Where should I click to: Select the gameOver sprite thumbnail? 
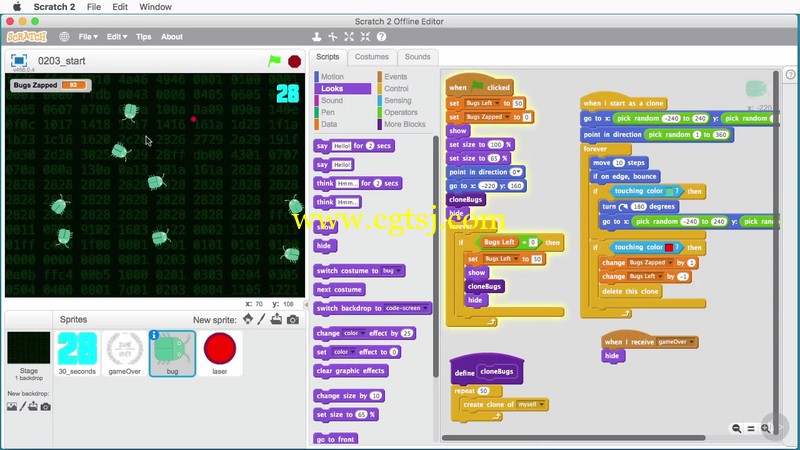pos(124,353)
